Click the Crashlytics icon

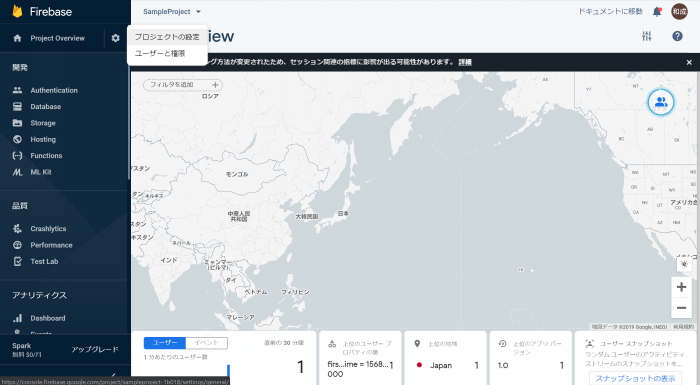17,229
